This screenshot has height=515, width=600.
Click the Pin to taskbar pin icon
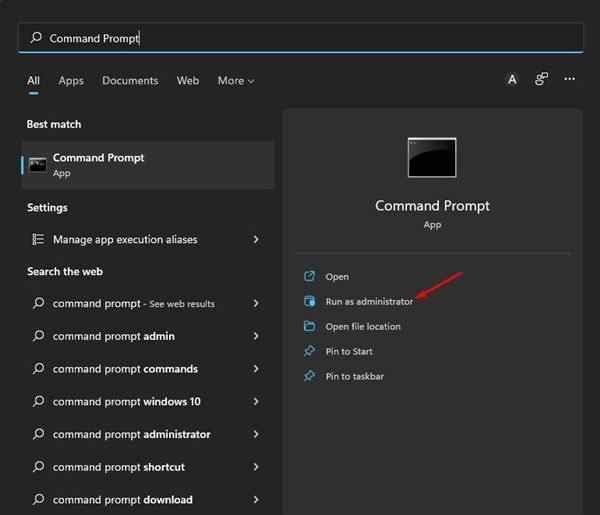coord(309,376)
